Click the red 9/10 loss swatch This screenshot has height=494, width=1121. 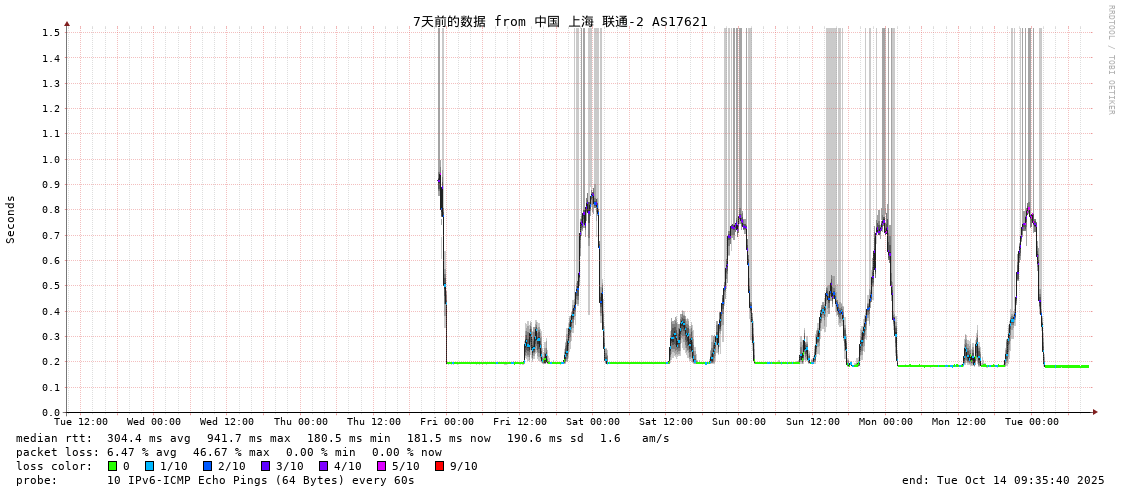pos(441,466)
